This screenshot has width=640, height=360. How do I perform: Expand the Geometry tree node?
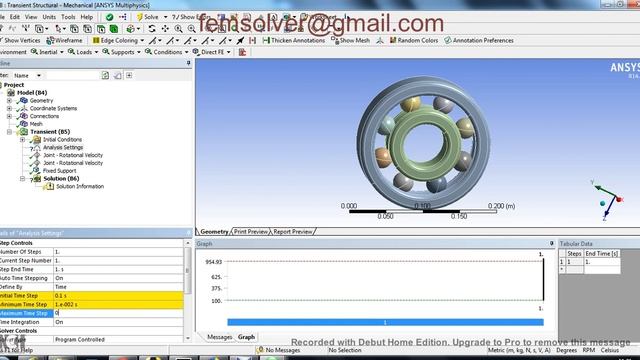tap(9, 100)
